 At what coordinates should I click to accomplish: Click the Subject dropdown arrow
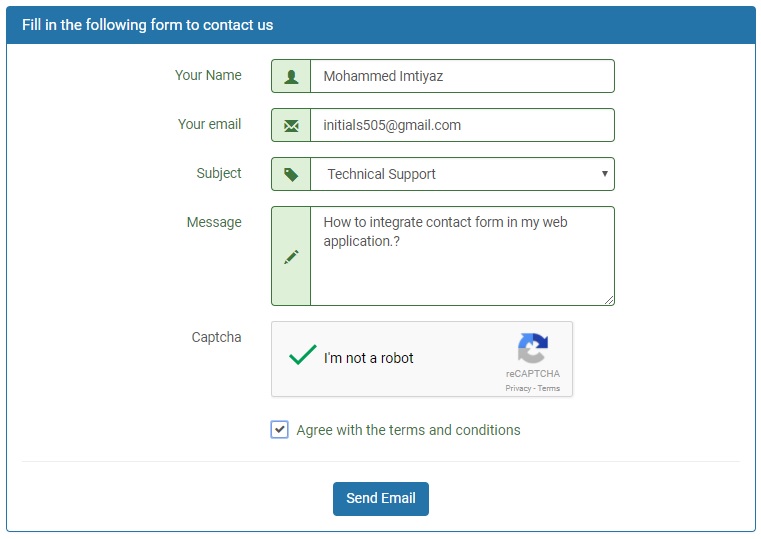604,174
